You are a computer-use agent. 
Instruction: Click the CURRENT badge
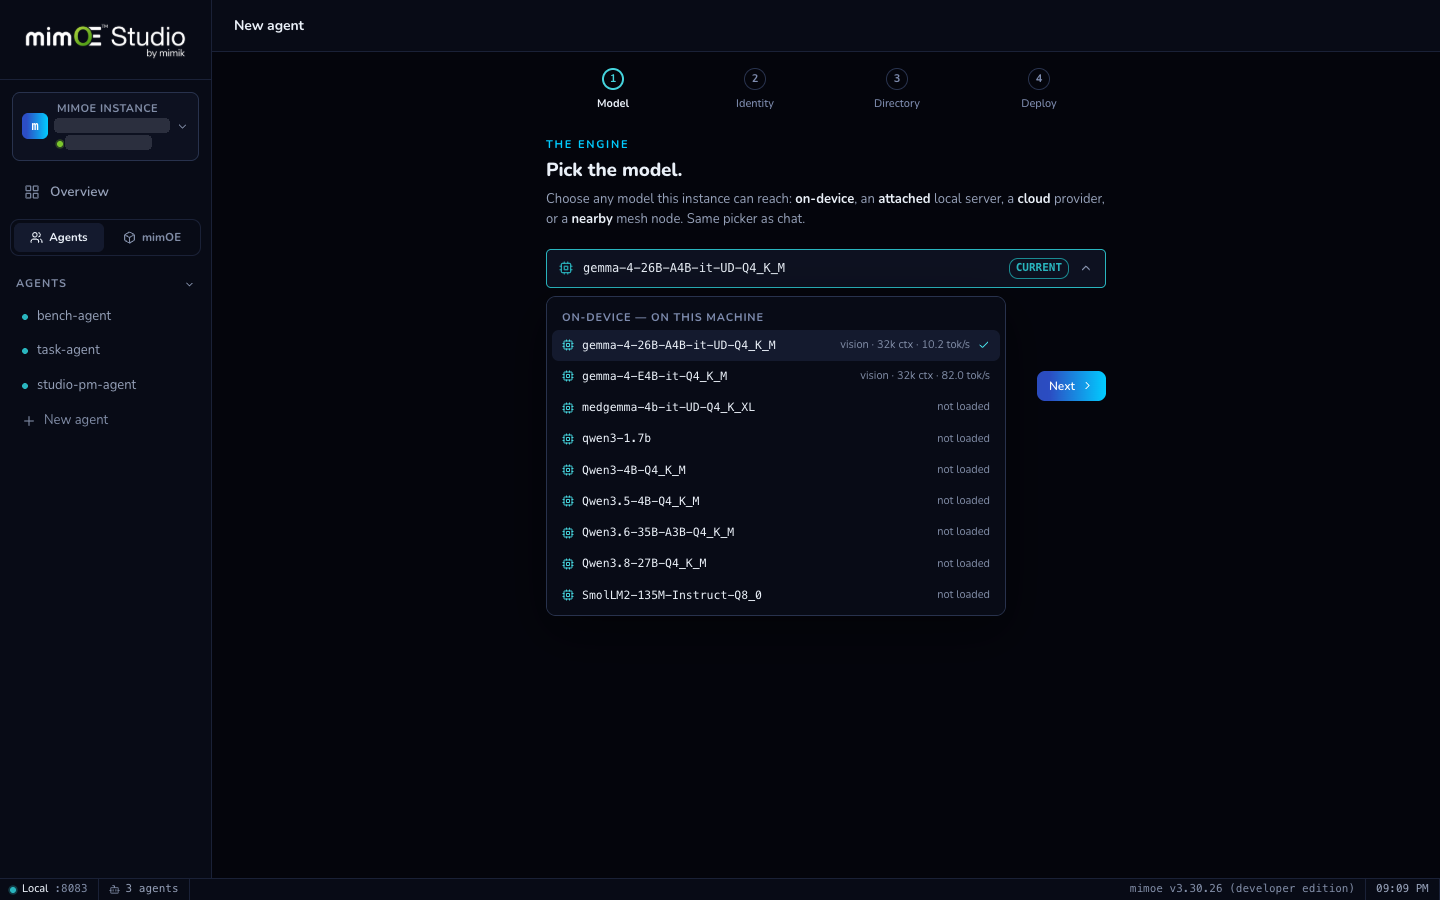click(x=1039, y=268)
